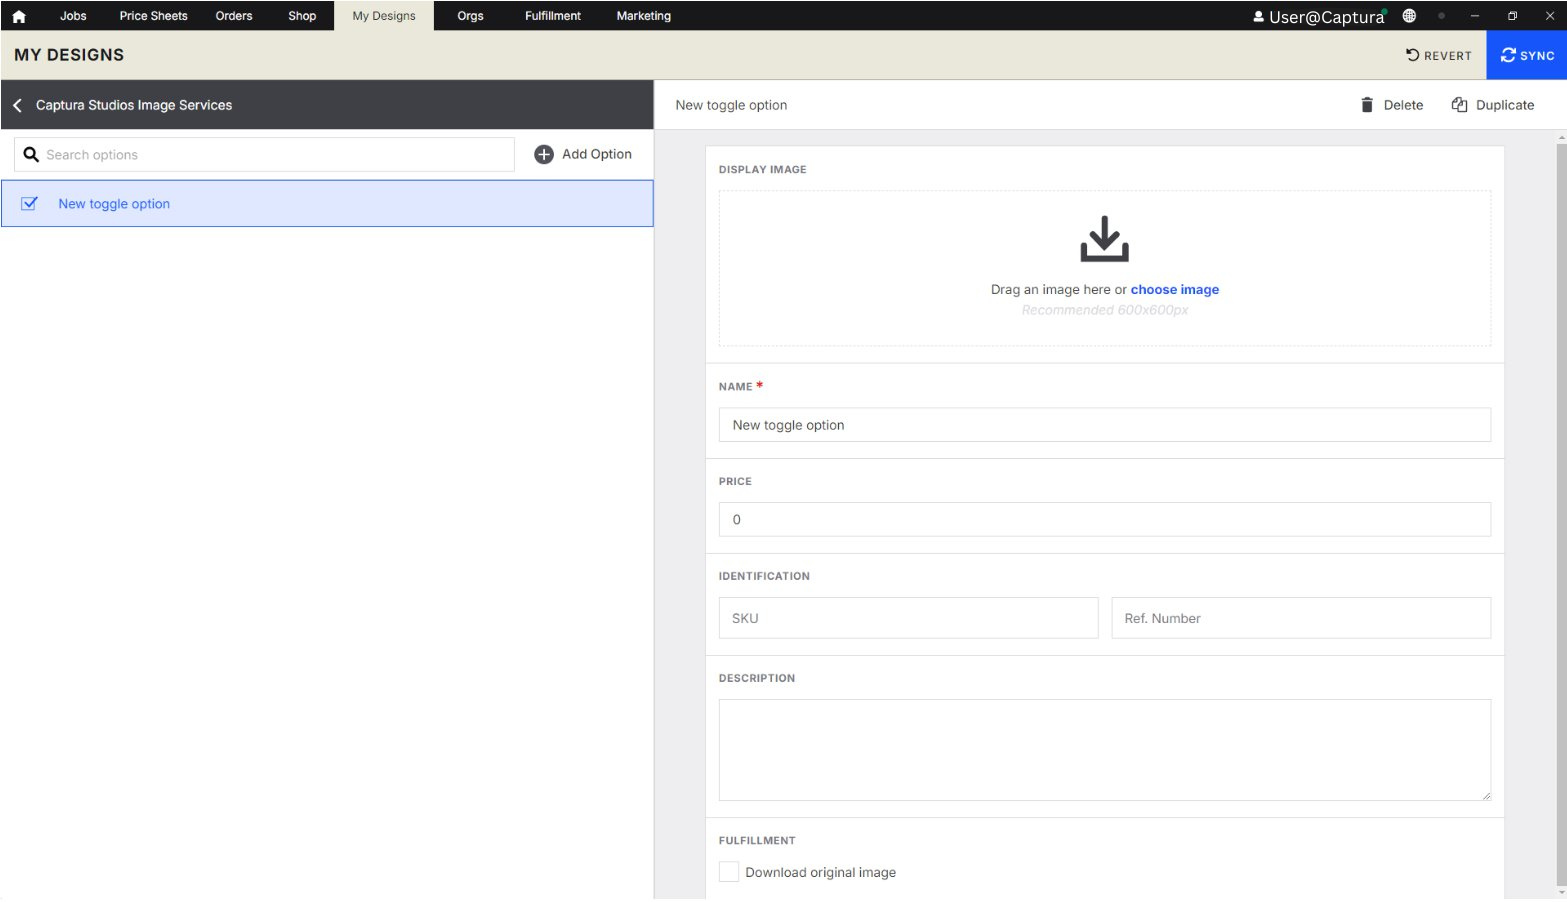
Task: Go to the Home icon
Action: [19, 16]
